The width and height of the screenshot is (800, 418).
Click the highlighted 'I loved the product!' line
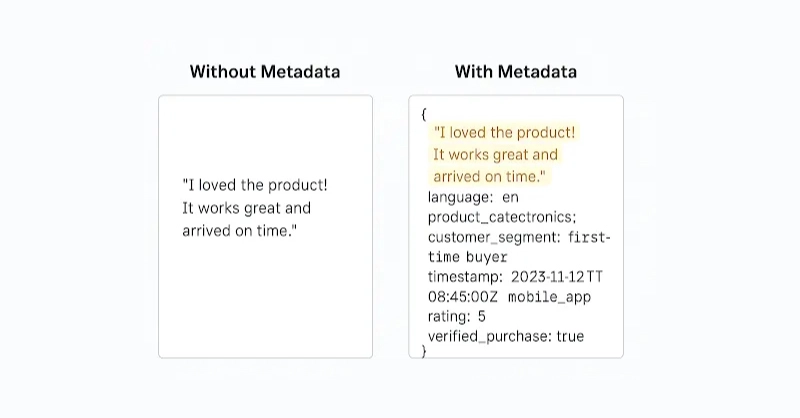coord(505,133)
